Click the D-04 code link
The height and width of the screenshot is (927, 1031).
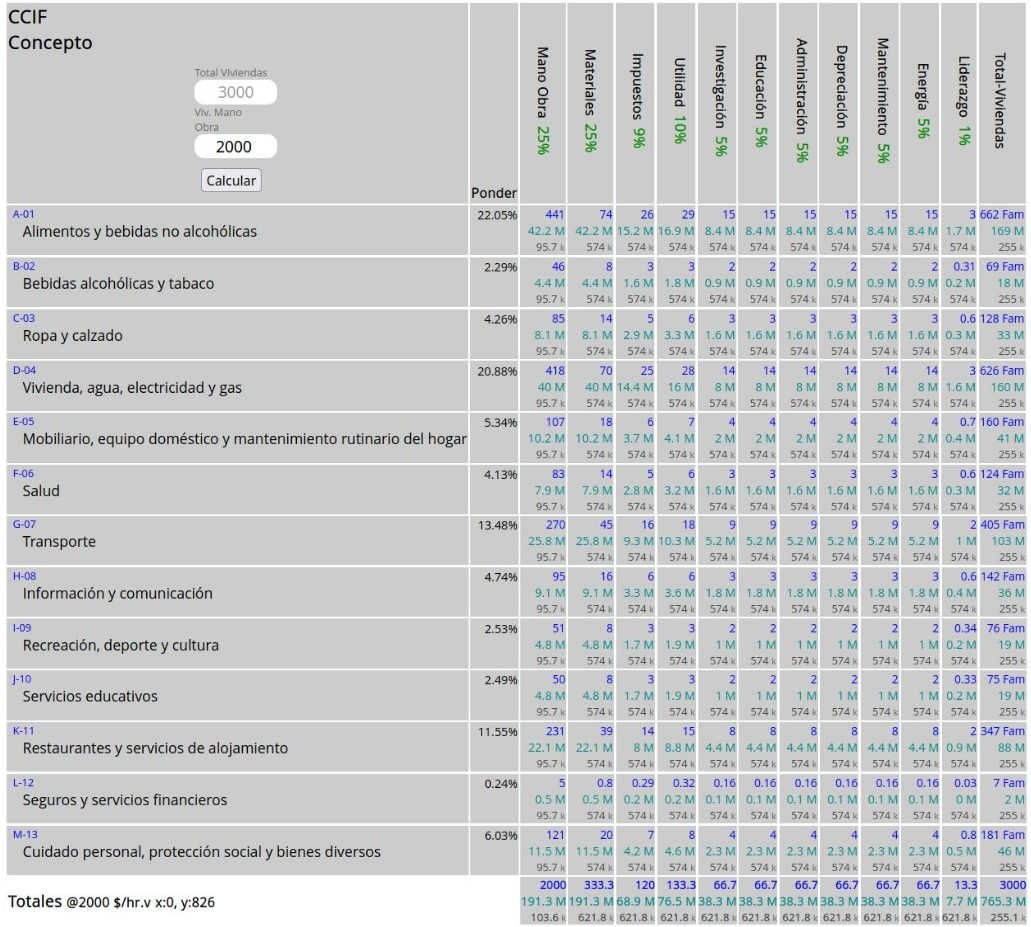click(24, 369)
